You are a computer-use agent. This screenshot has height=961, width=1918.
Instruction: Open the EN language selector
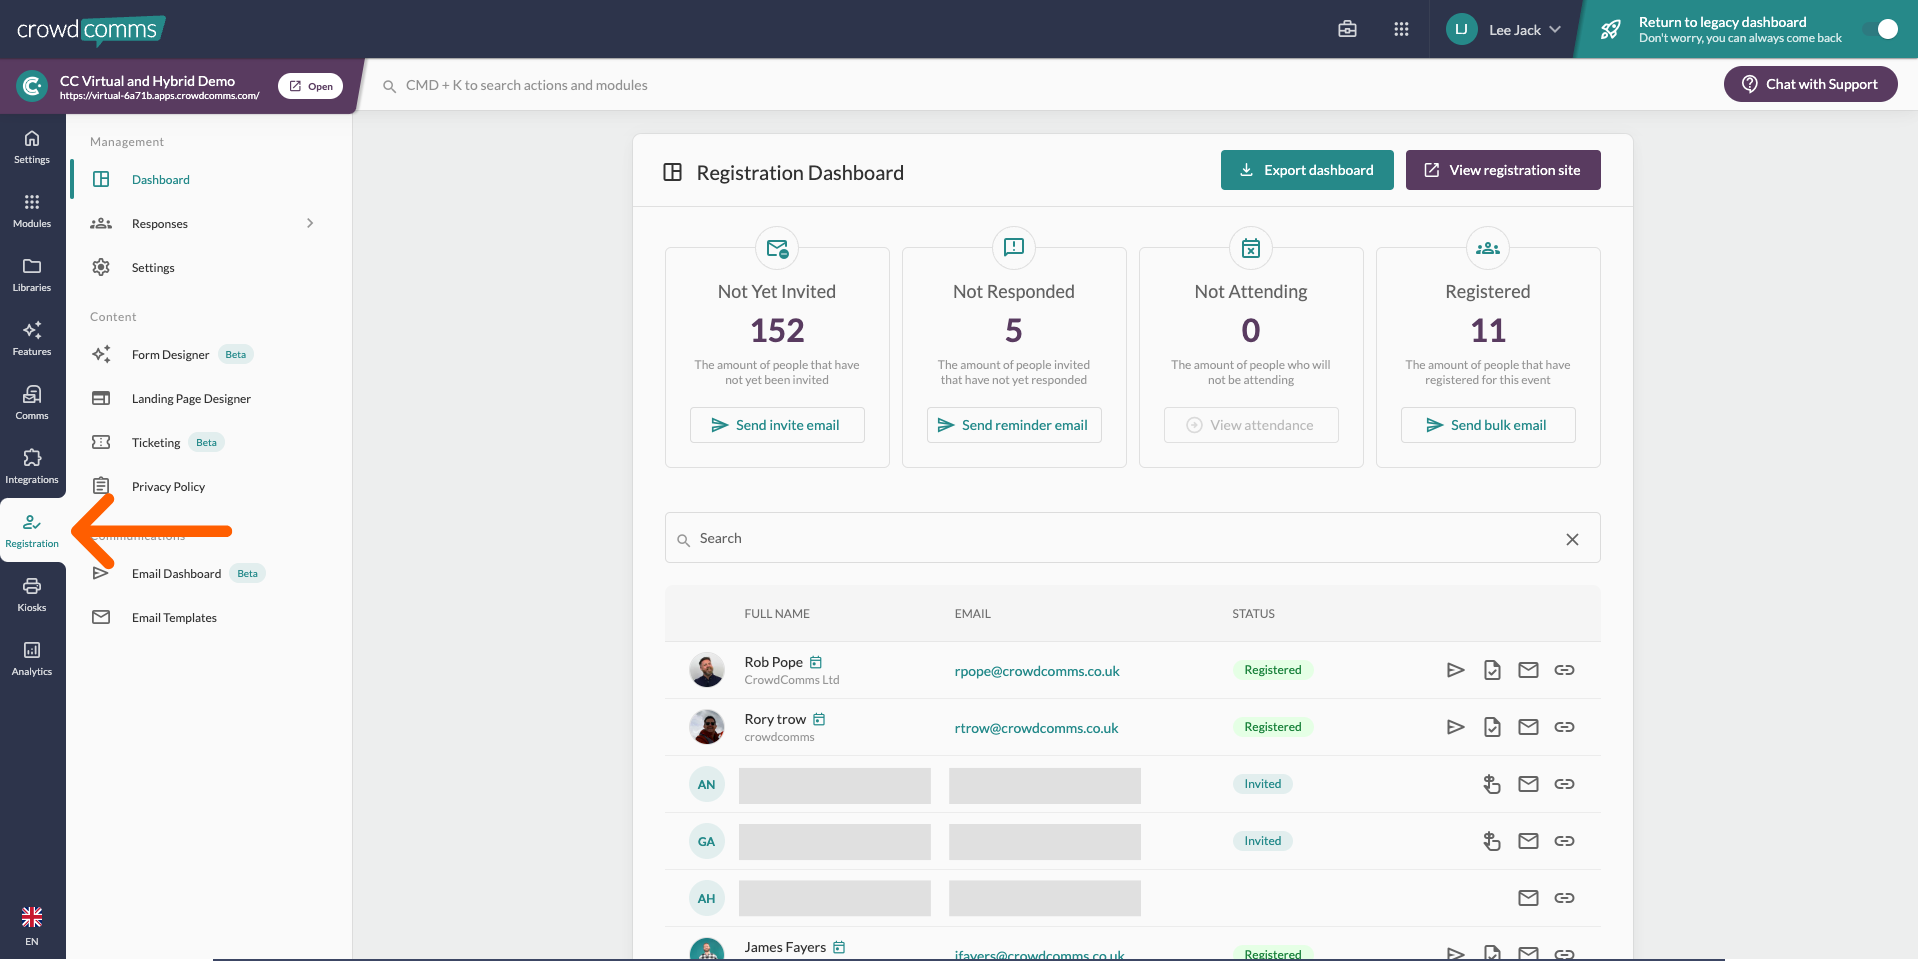point(32,926)
